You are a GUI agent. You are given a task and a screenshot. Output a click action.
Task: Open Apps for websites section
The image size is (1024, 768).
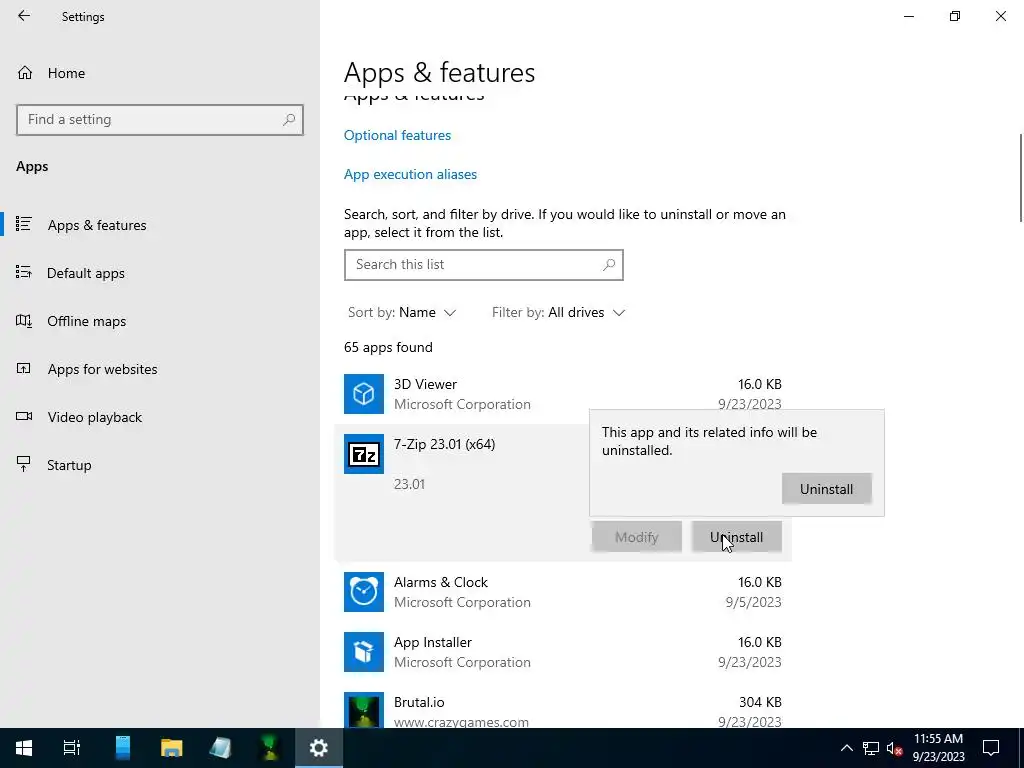(x=102, y=369)
